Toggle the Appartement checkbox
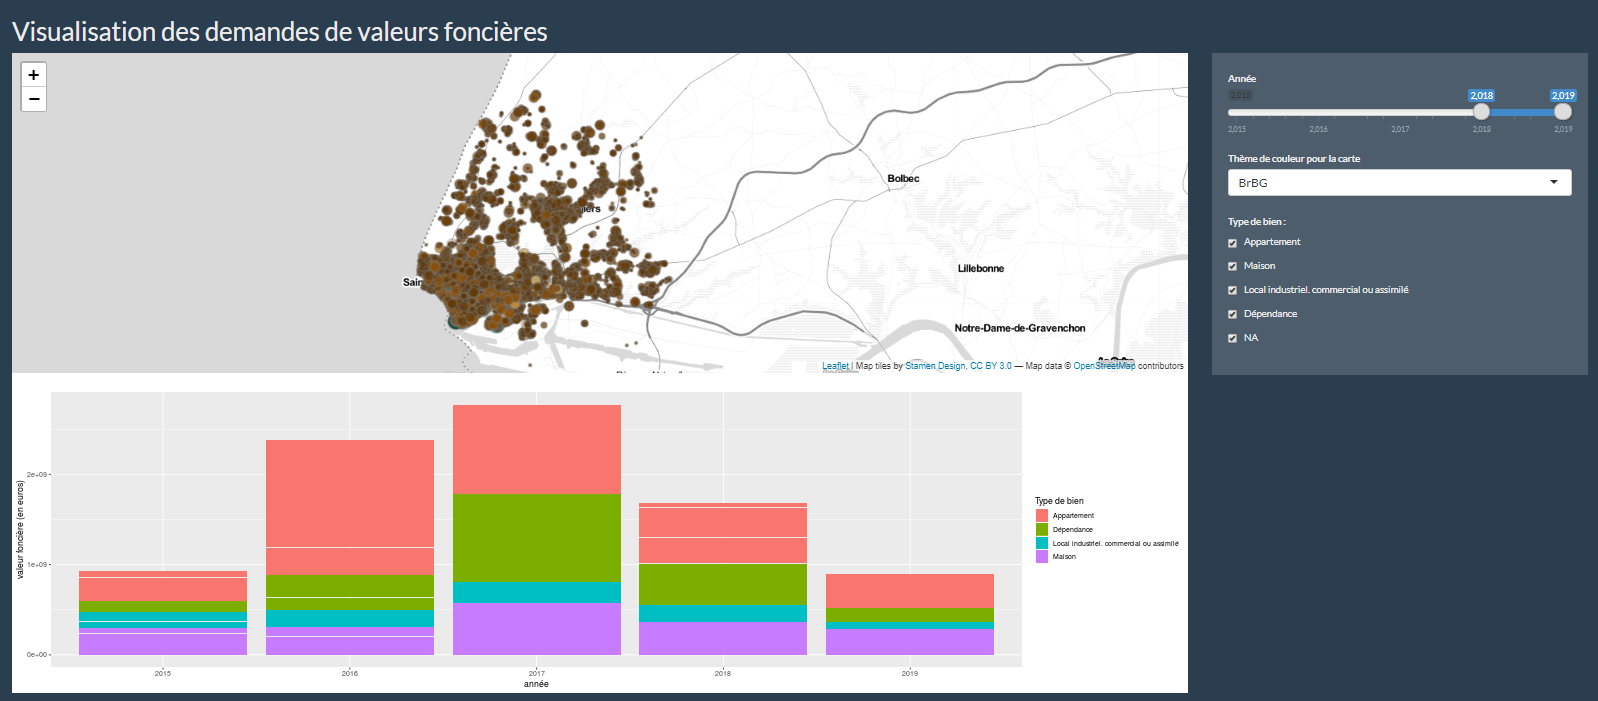Screen dimensions: 1598x701 tap(1233, 243)
